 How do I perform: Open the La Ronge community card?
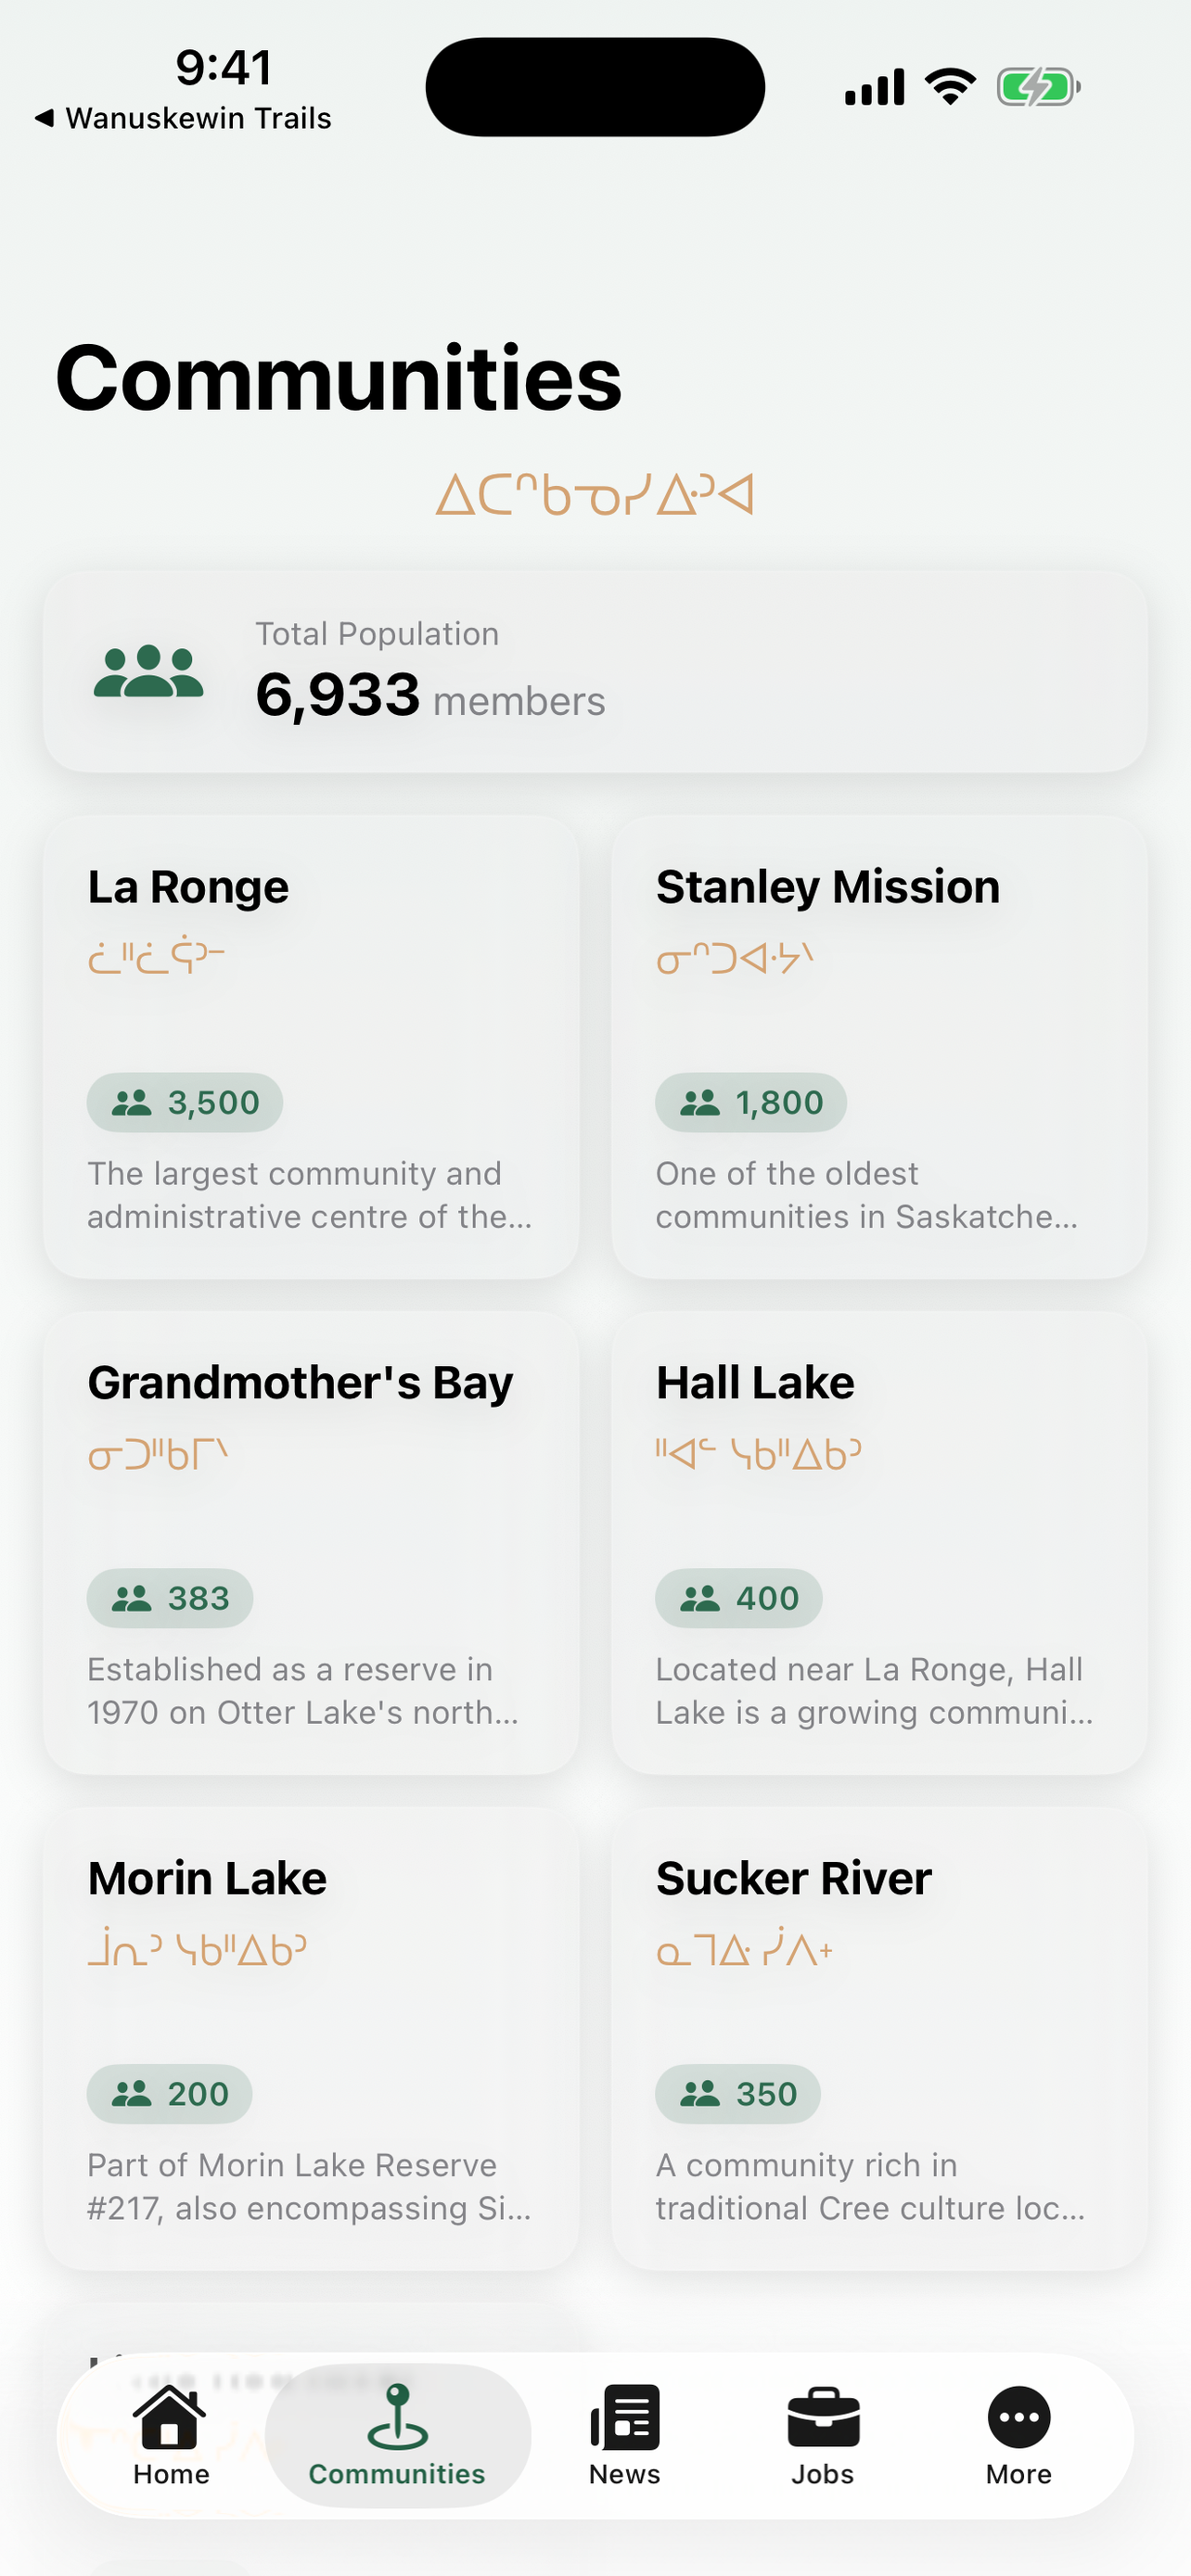(x=311, y=1047)
